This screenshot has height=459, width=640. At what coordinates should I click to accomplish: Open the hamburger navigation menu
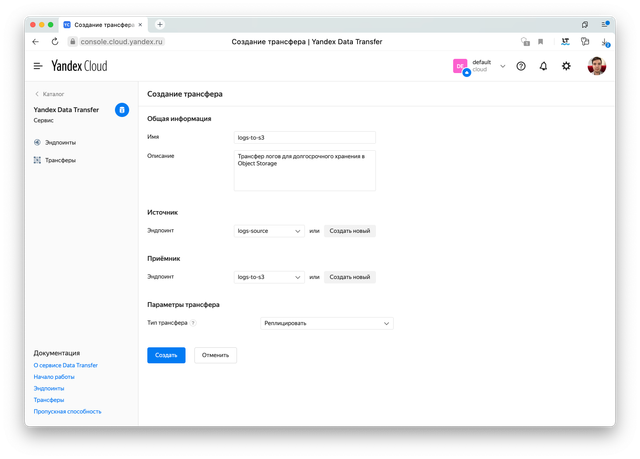click(38, 66)
